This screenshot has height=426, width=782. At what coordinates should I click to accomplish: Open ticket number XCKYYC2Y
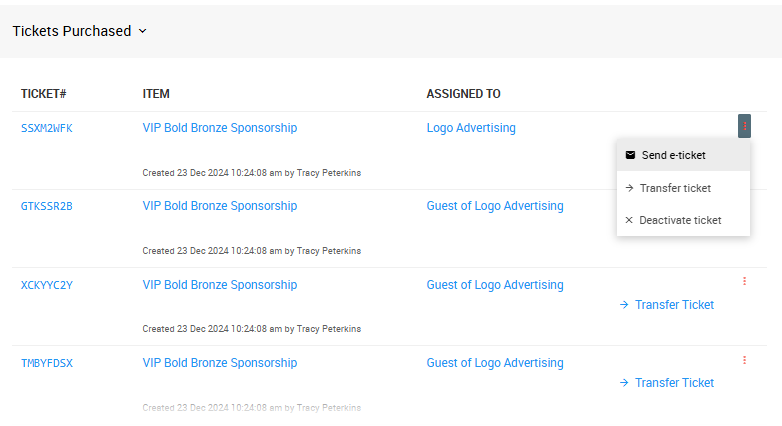(x=47, y=285)
